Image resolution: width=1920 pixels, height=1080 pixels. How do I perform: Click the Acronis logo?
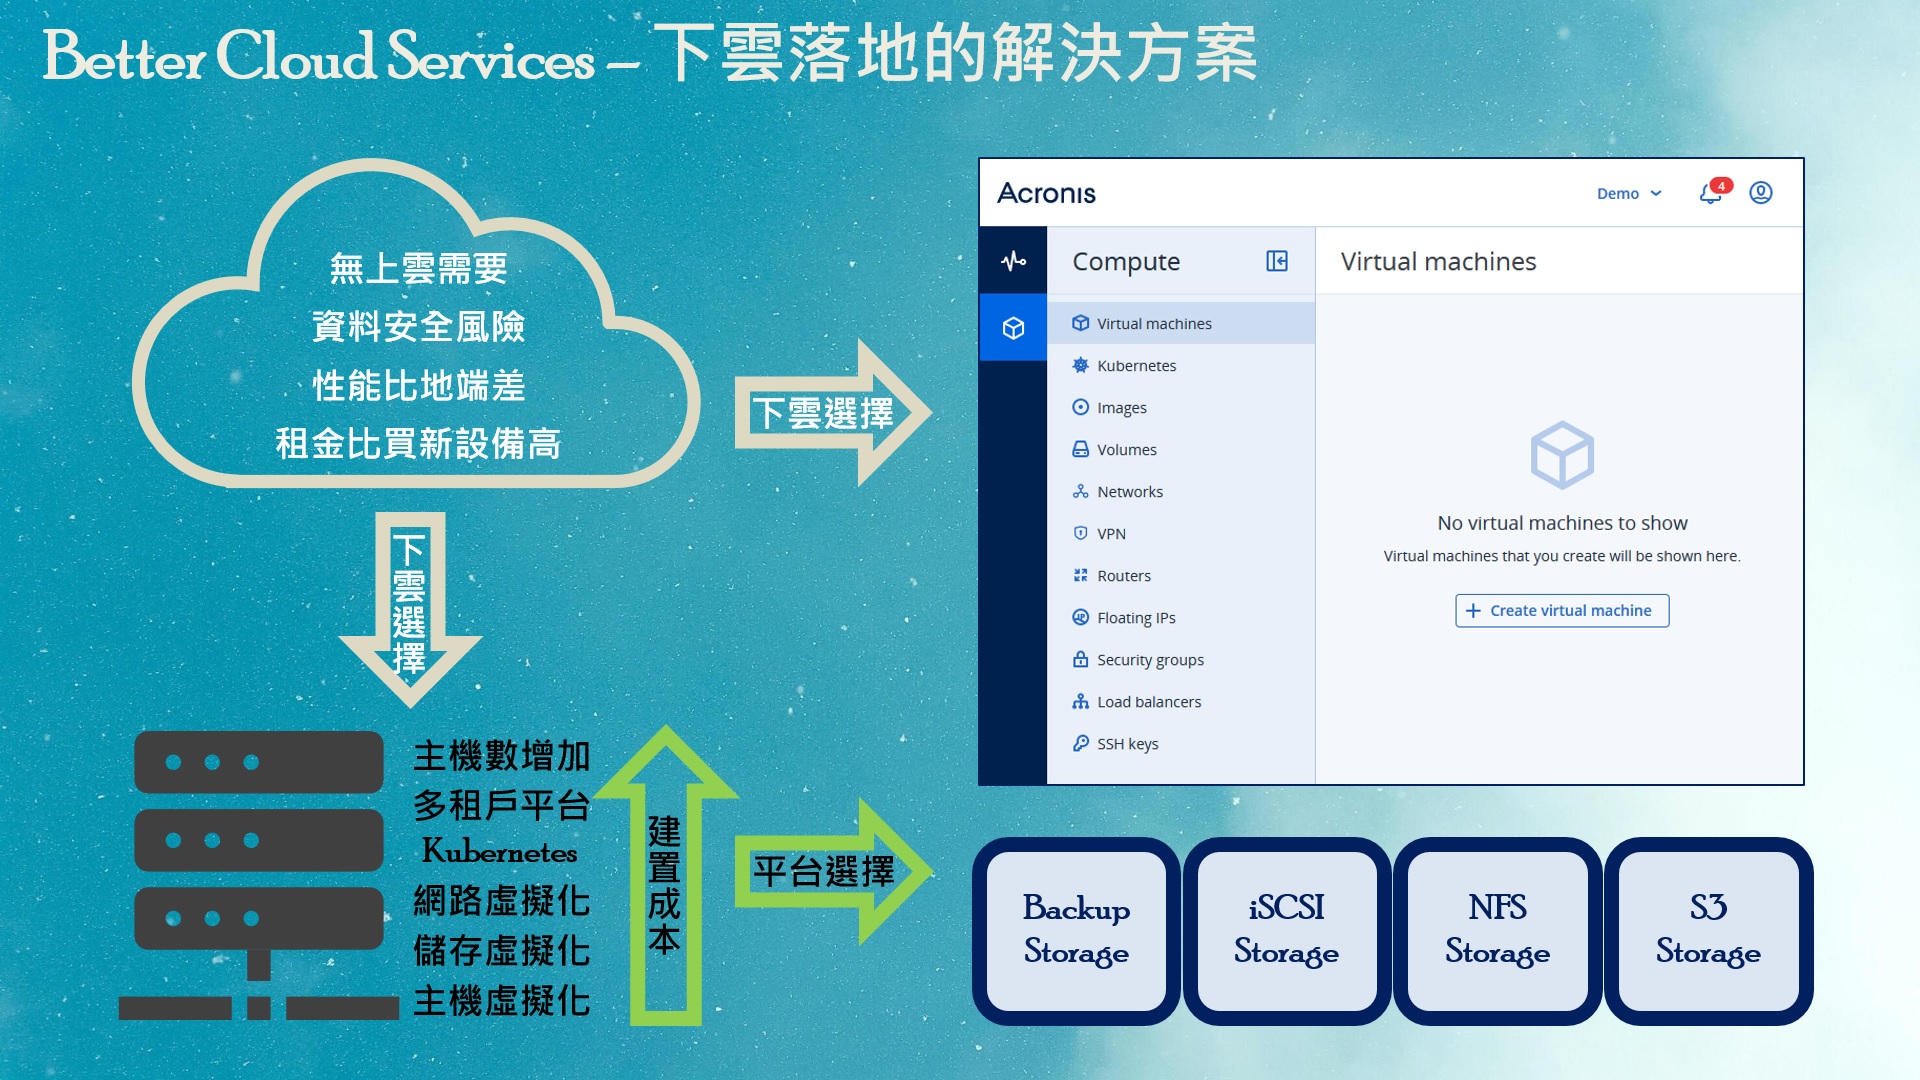[1046, 193]
